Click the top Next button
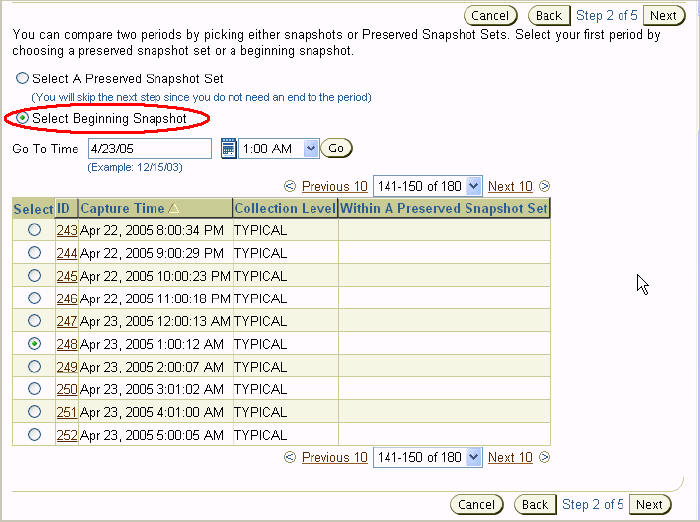This screenshot has height=522, width=700. pyautogui.click(x=664, y=16)
